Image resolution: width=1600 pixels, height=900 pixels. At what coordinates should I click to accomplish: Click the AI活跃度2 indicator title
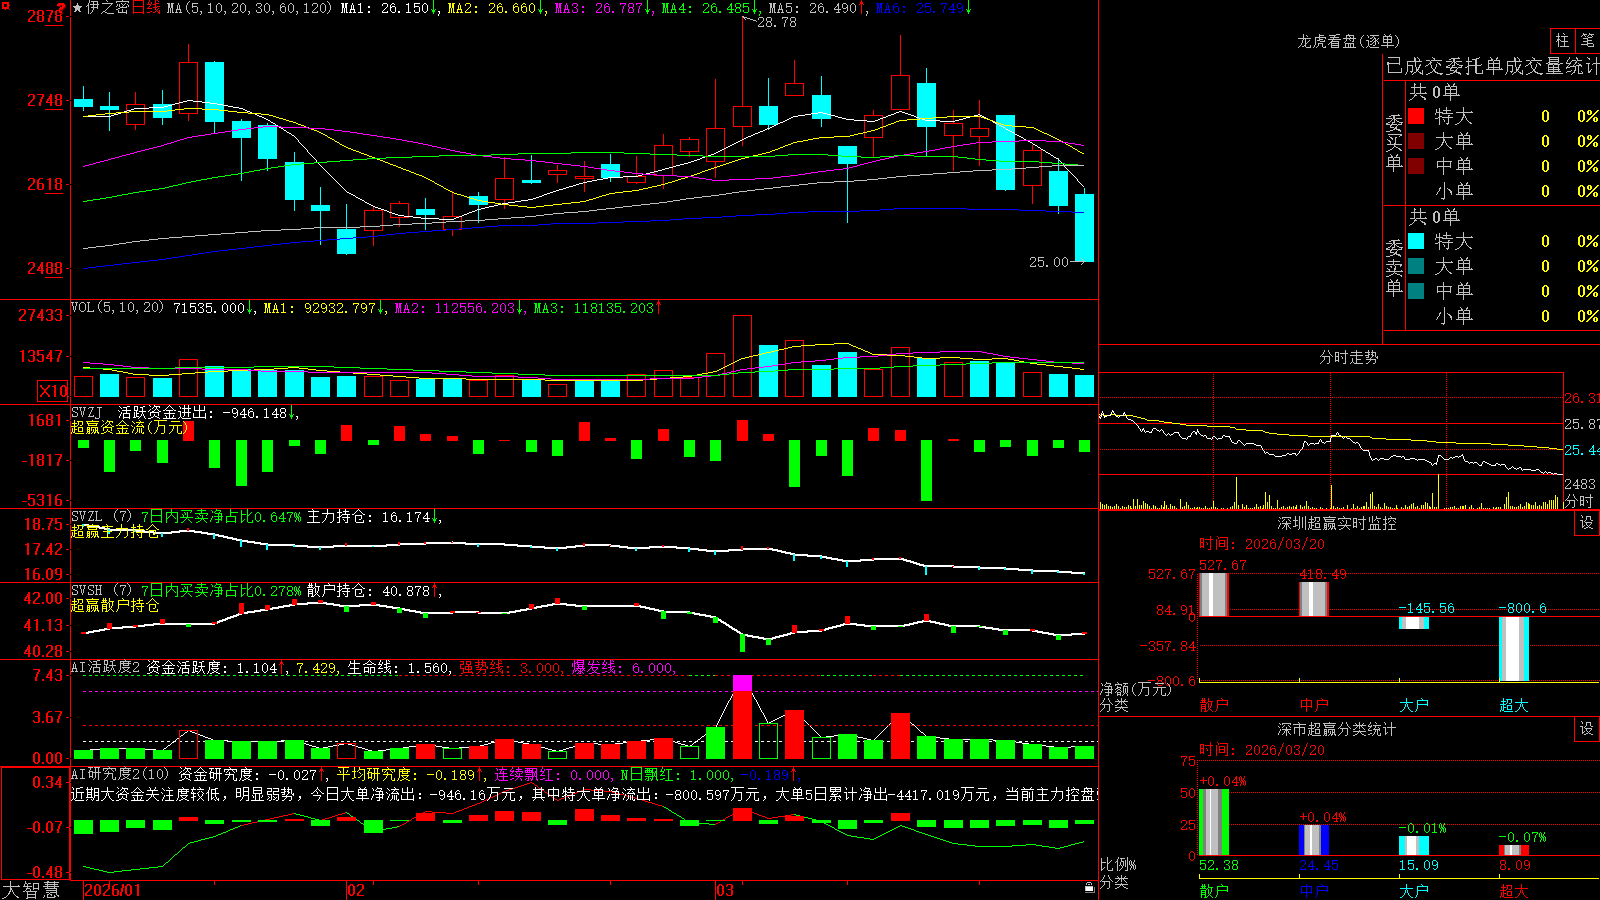106,668
